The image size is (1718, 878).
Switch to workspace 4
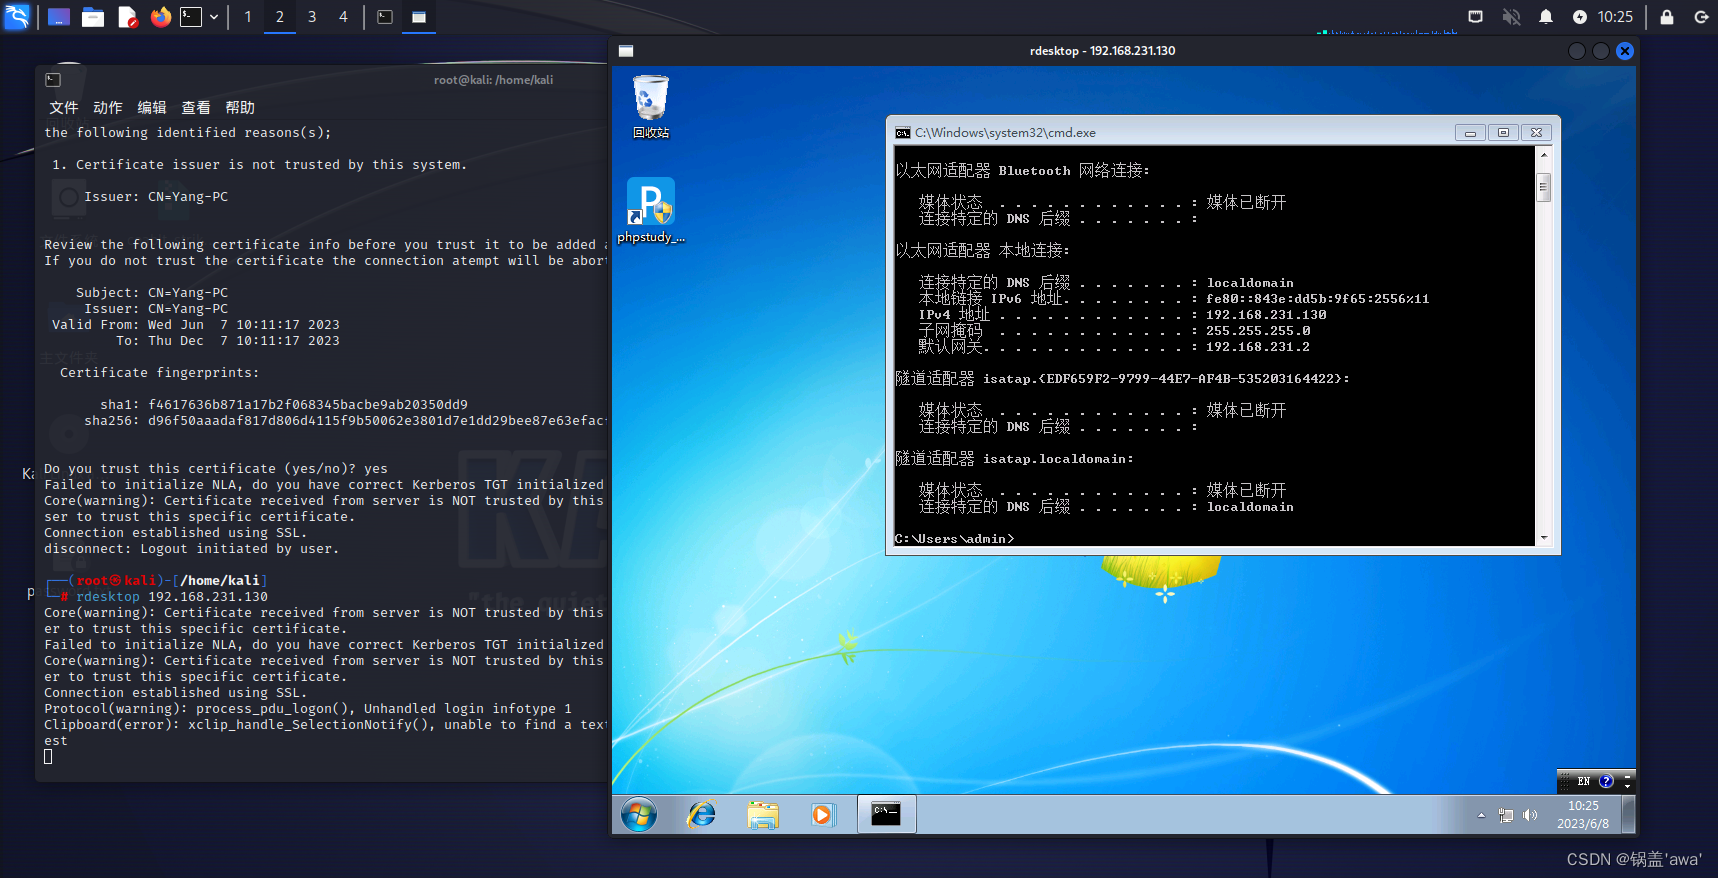coord(343,17)
